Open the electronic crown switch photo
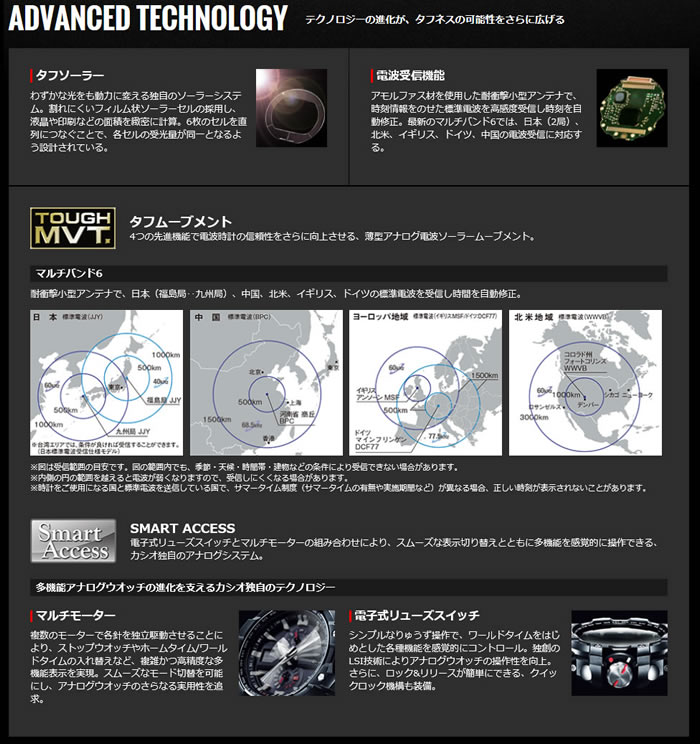The height and width of the screenshot is (744, 700). (619, 653)
